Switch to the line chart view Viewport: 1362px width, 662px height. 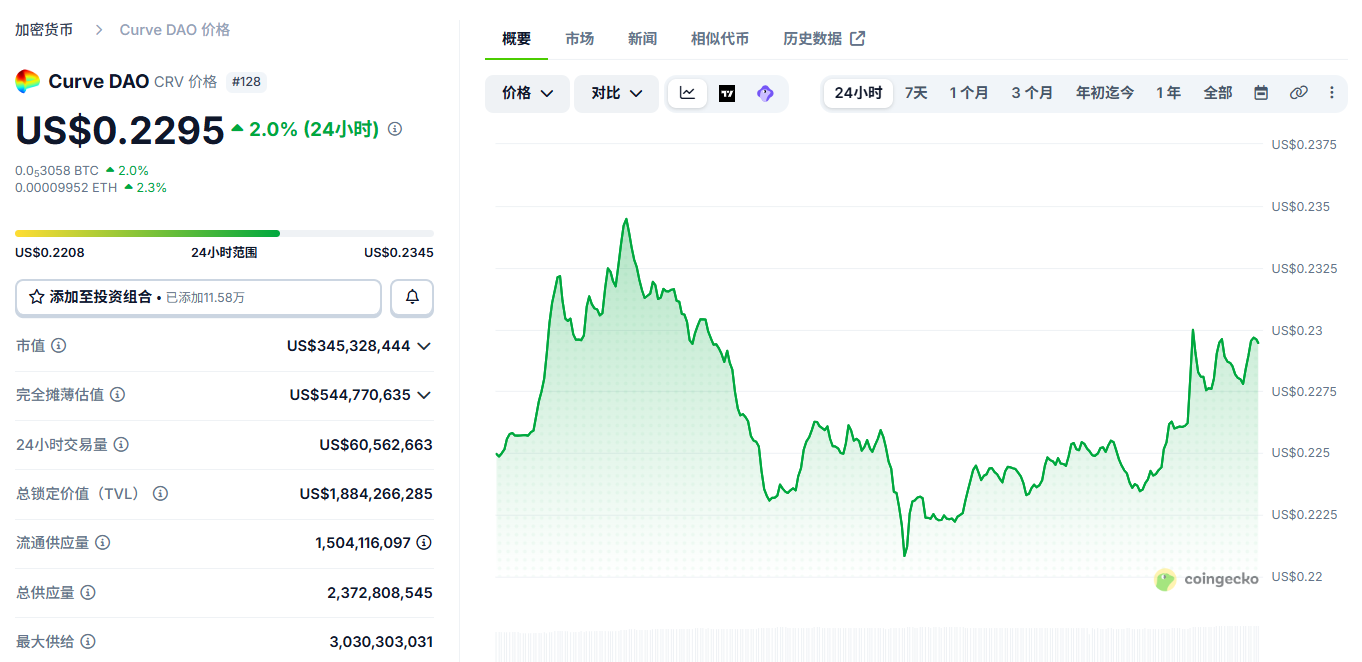coord(688,93)
